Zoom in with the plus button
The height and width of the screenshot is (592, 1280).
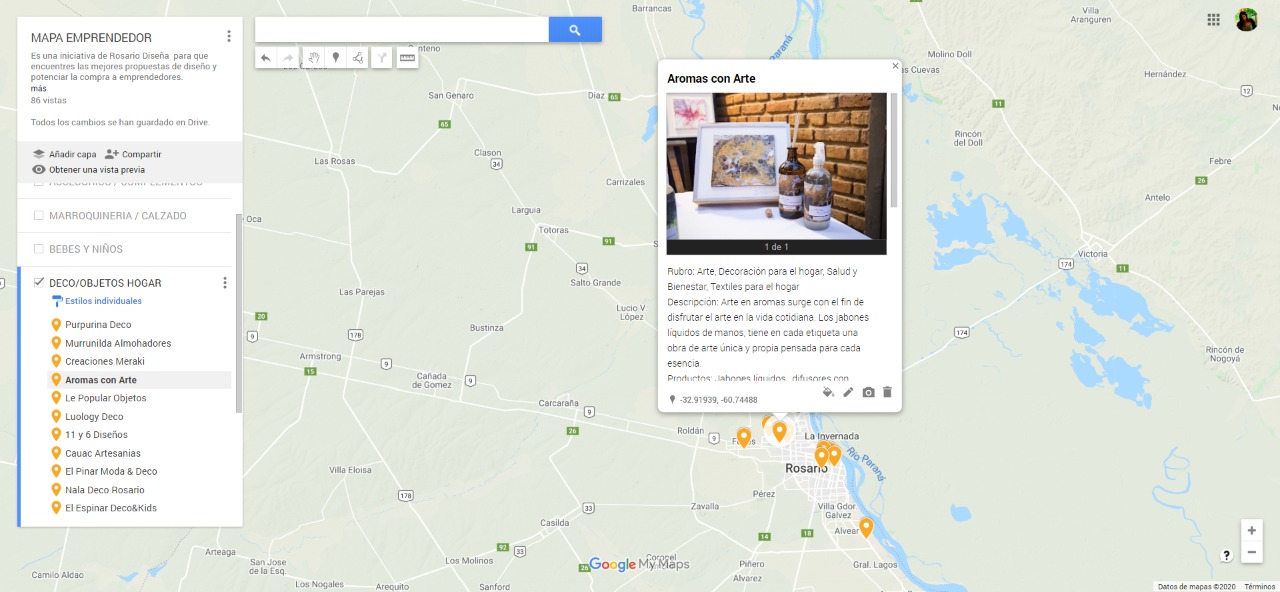point(1251,530)
